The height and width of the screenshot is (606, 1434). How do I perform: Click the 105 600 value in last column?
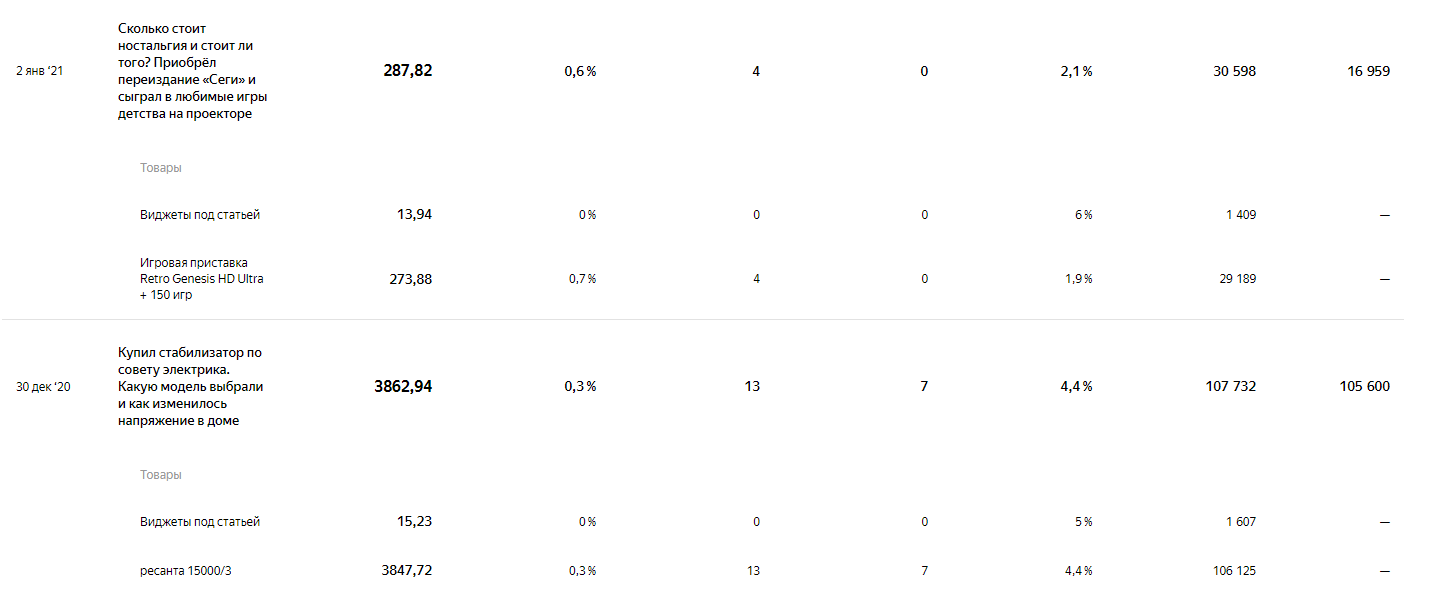pyautogui.click(x=1365, y=386)
